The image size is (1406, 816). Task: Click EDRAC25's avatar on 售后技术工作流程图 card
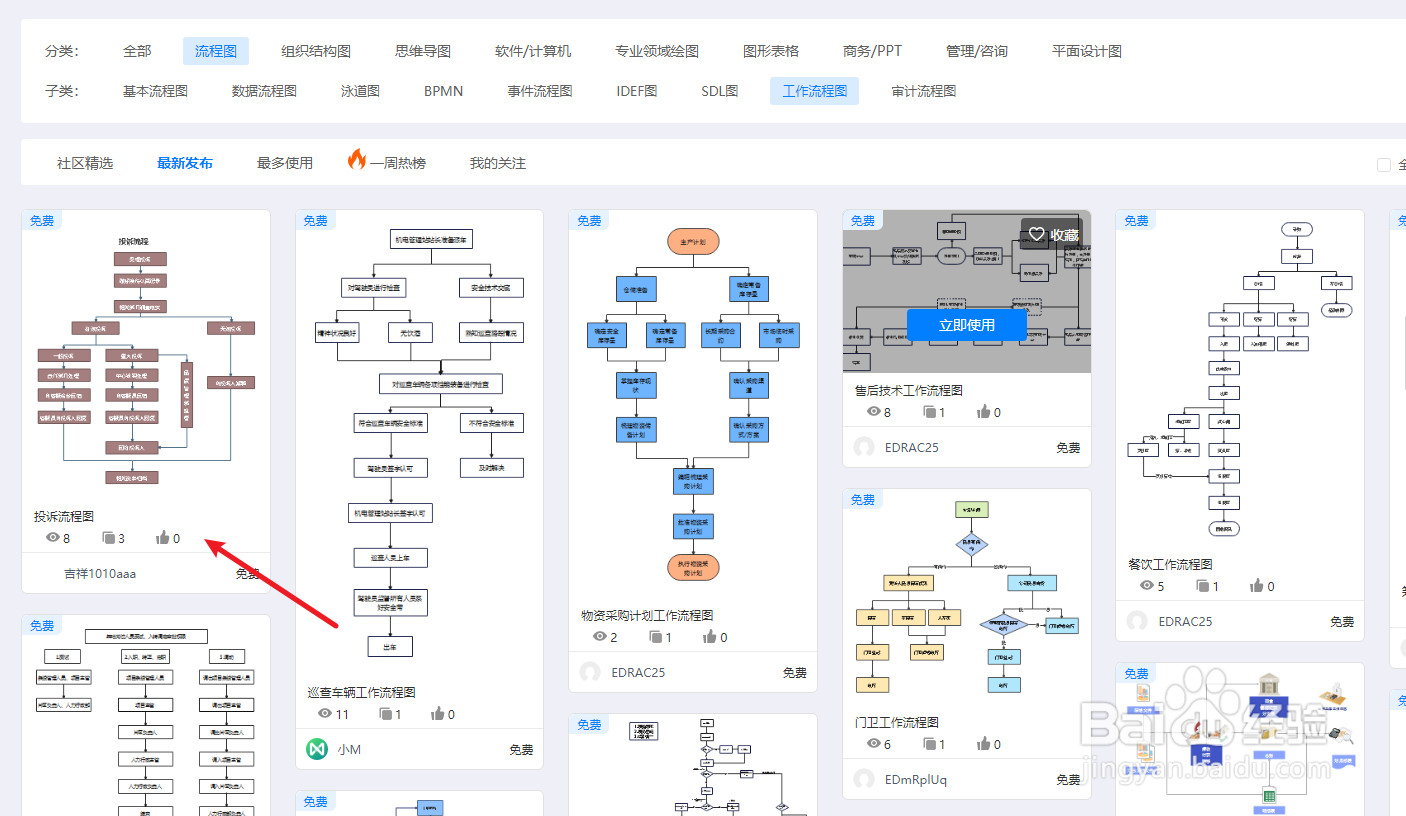[863, 447]
